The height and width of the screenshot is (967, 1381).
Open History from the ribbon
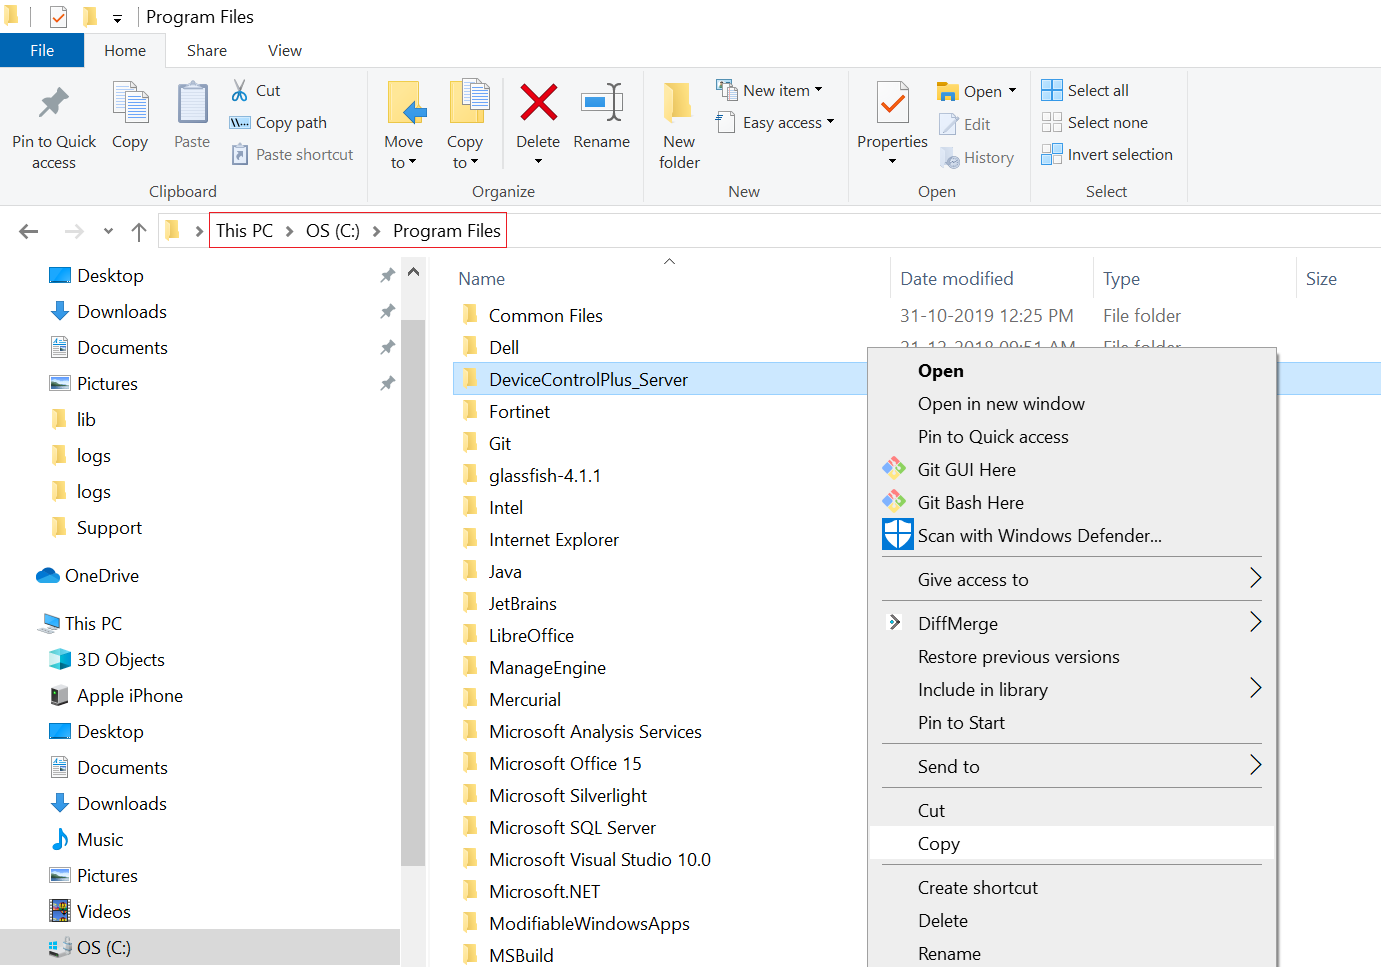pyautogui.click(x=977, y=158)
